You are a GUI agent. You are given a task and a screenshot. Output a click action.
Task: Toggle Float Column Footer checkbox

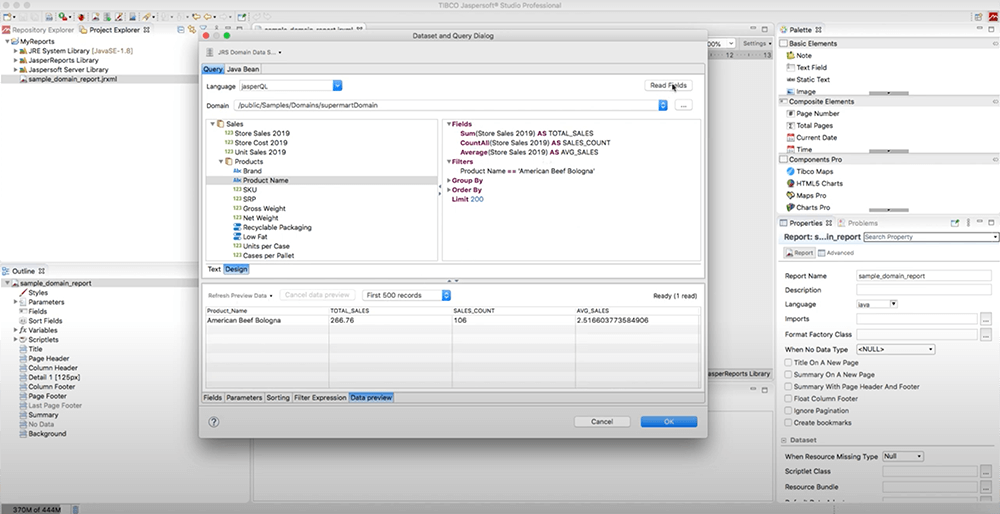click(788, 399)
